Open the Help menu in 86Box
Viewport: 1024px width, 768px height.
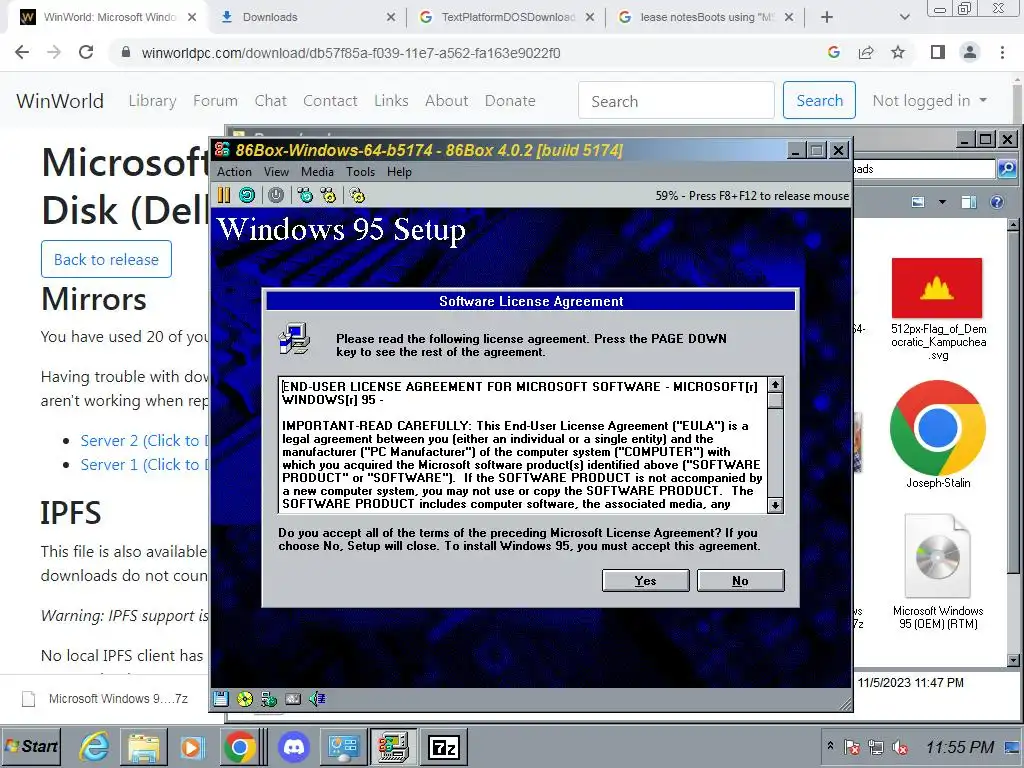tap(399, 172)
